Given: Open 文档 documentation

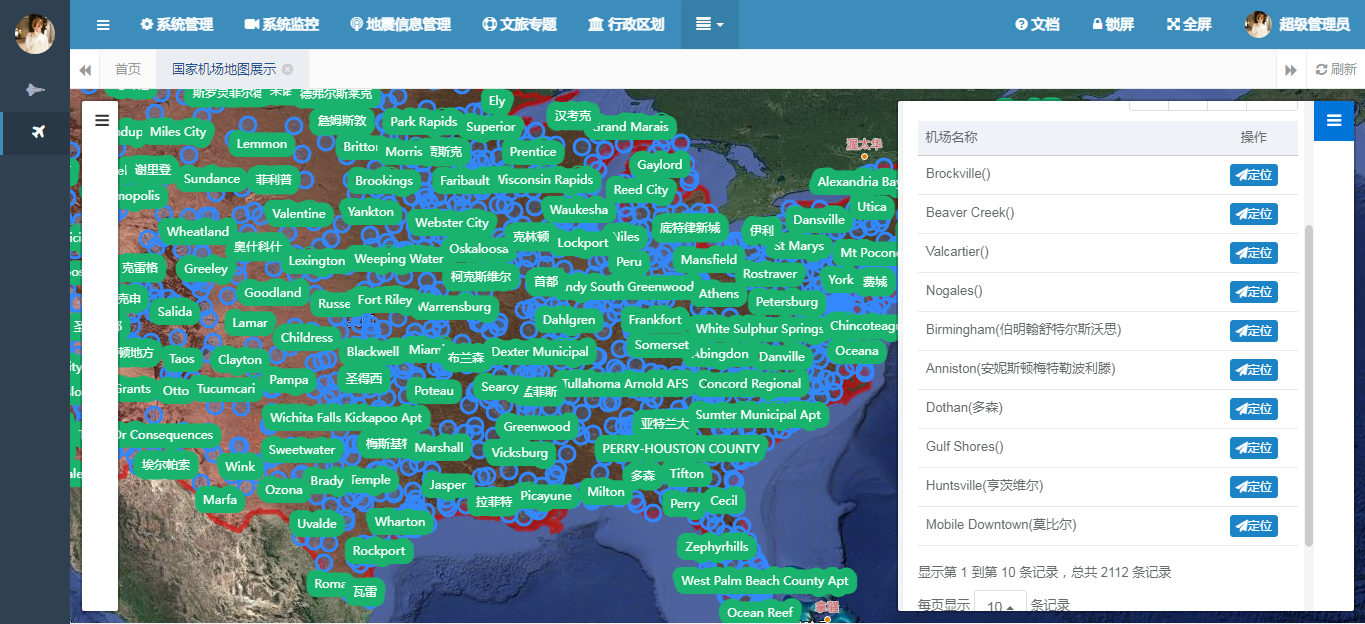Looking at the screenshot, I should click(x=1037, y=24).
